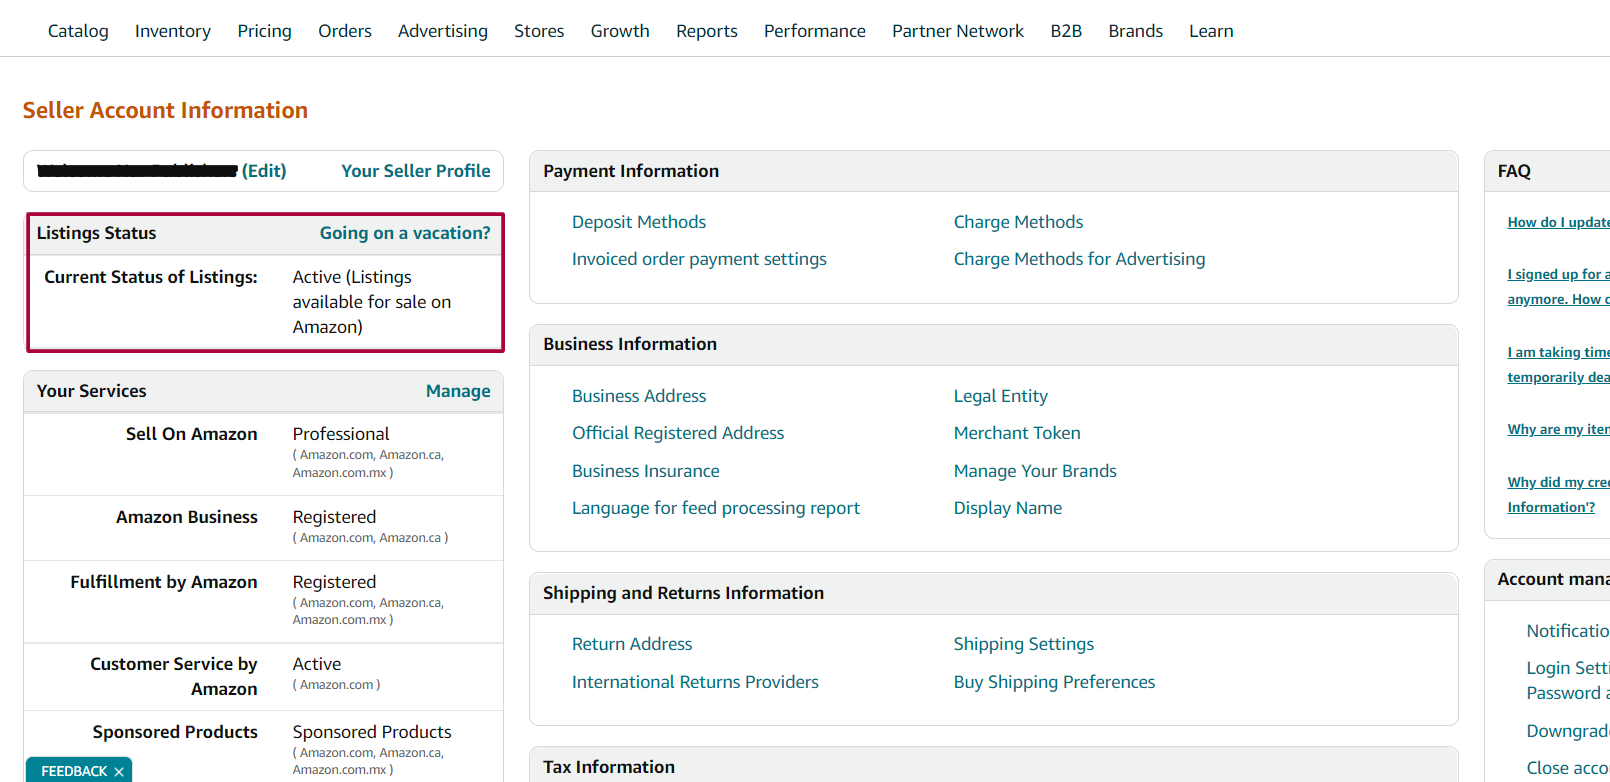Open Invoiced order payment settings
The width and height of the screenshot is (1610, 782).
pyautogui.click(x=699, y=259)
